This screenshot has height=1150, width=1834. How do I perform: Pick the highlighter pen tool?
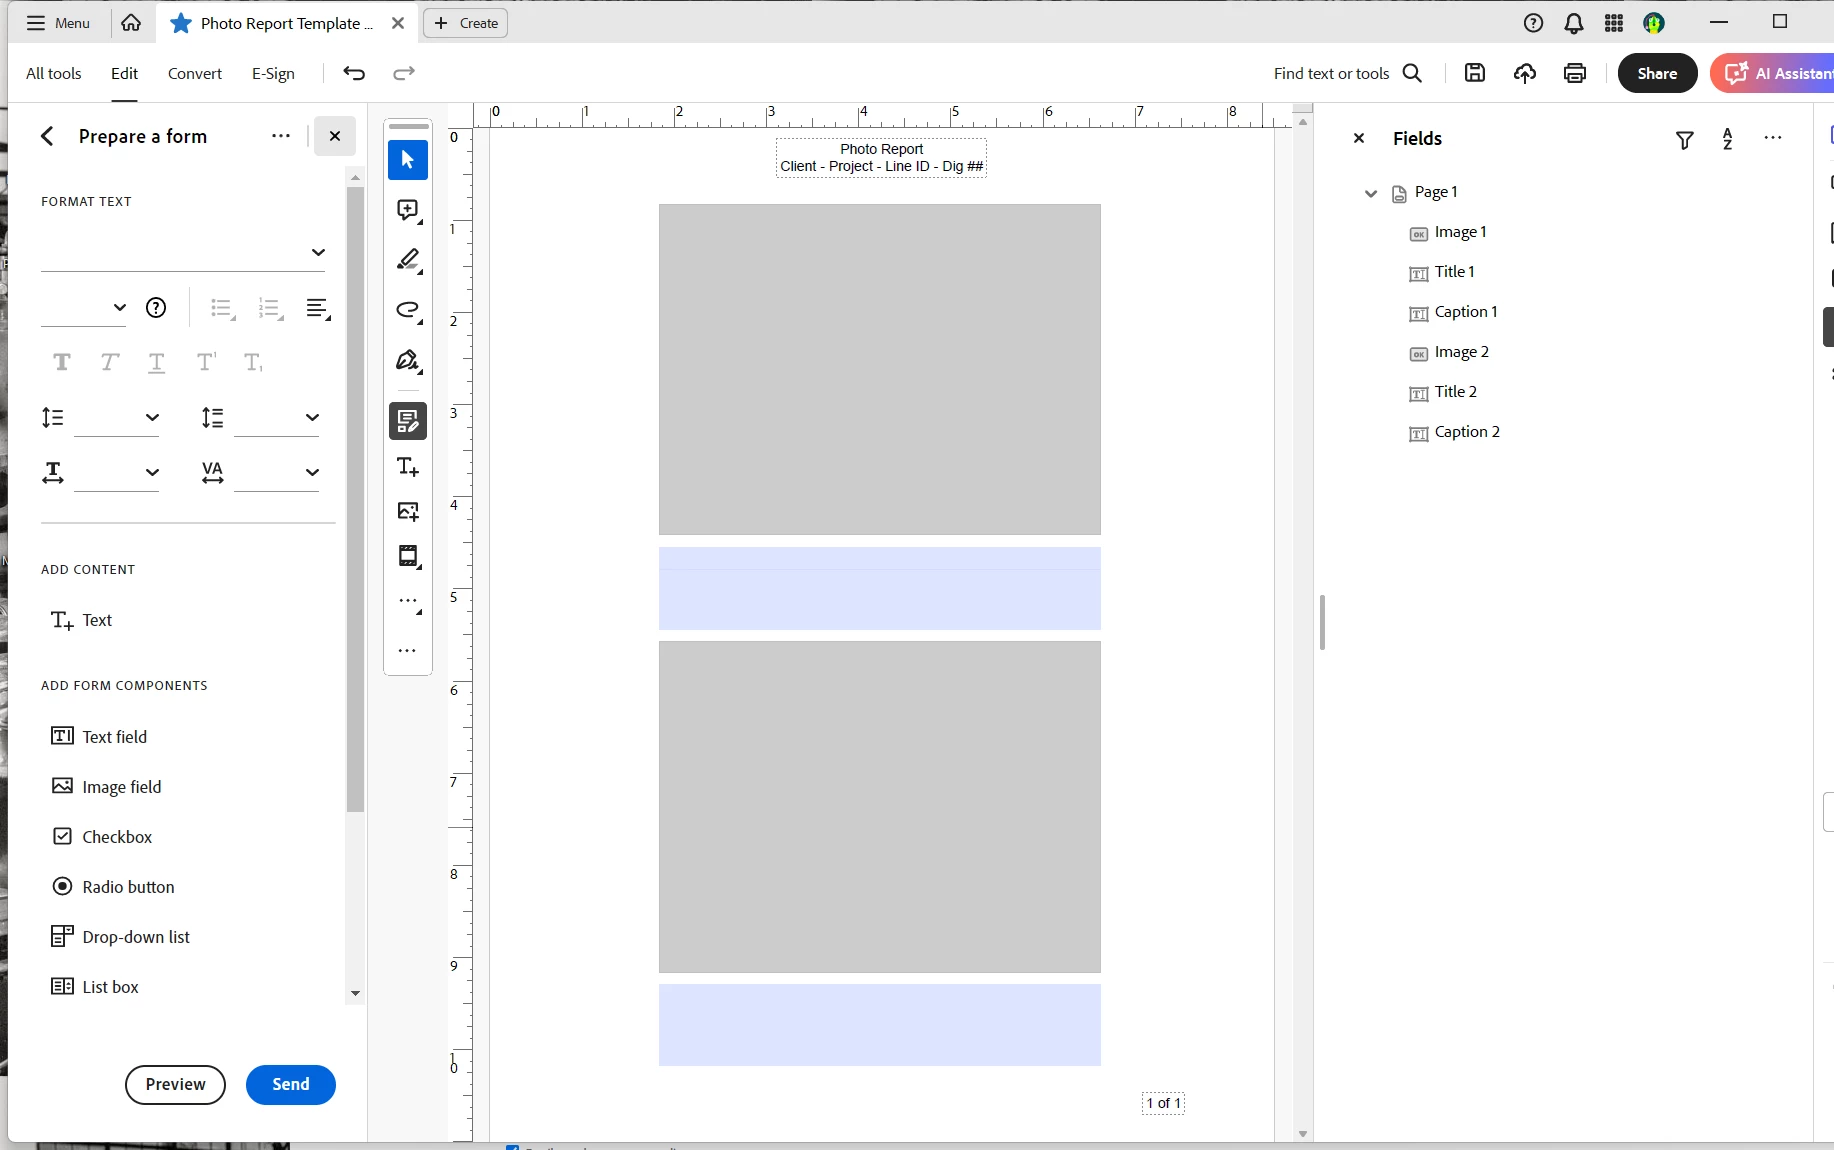(408, 260)
